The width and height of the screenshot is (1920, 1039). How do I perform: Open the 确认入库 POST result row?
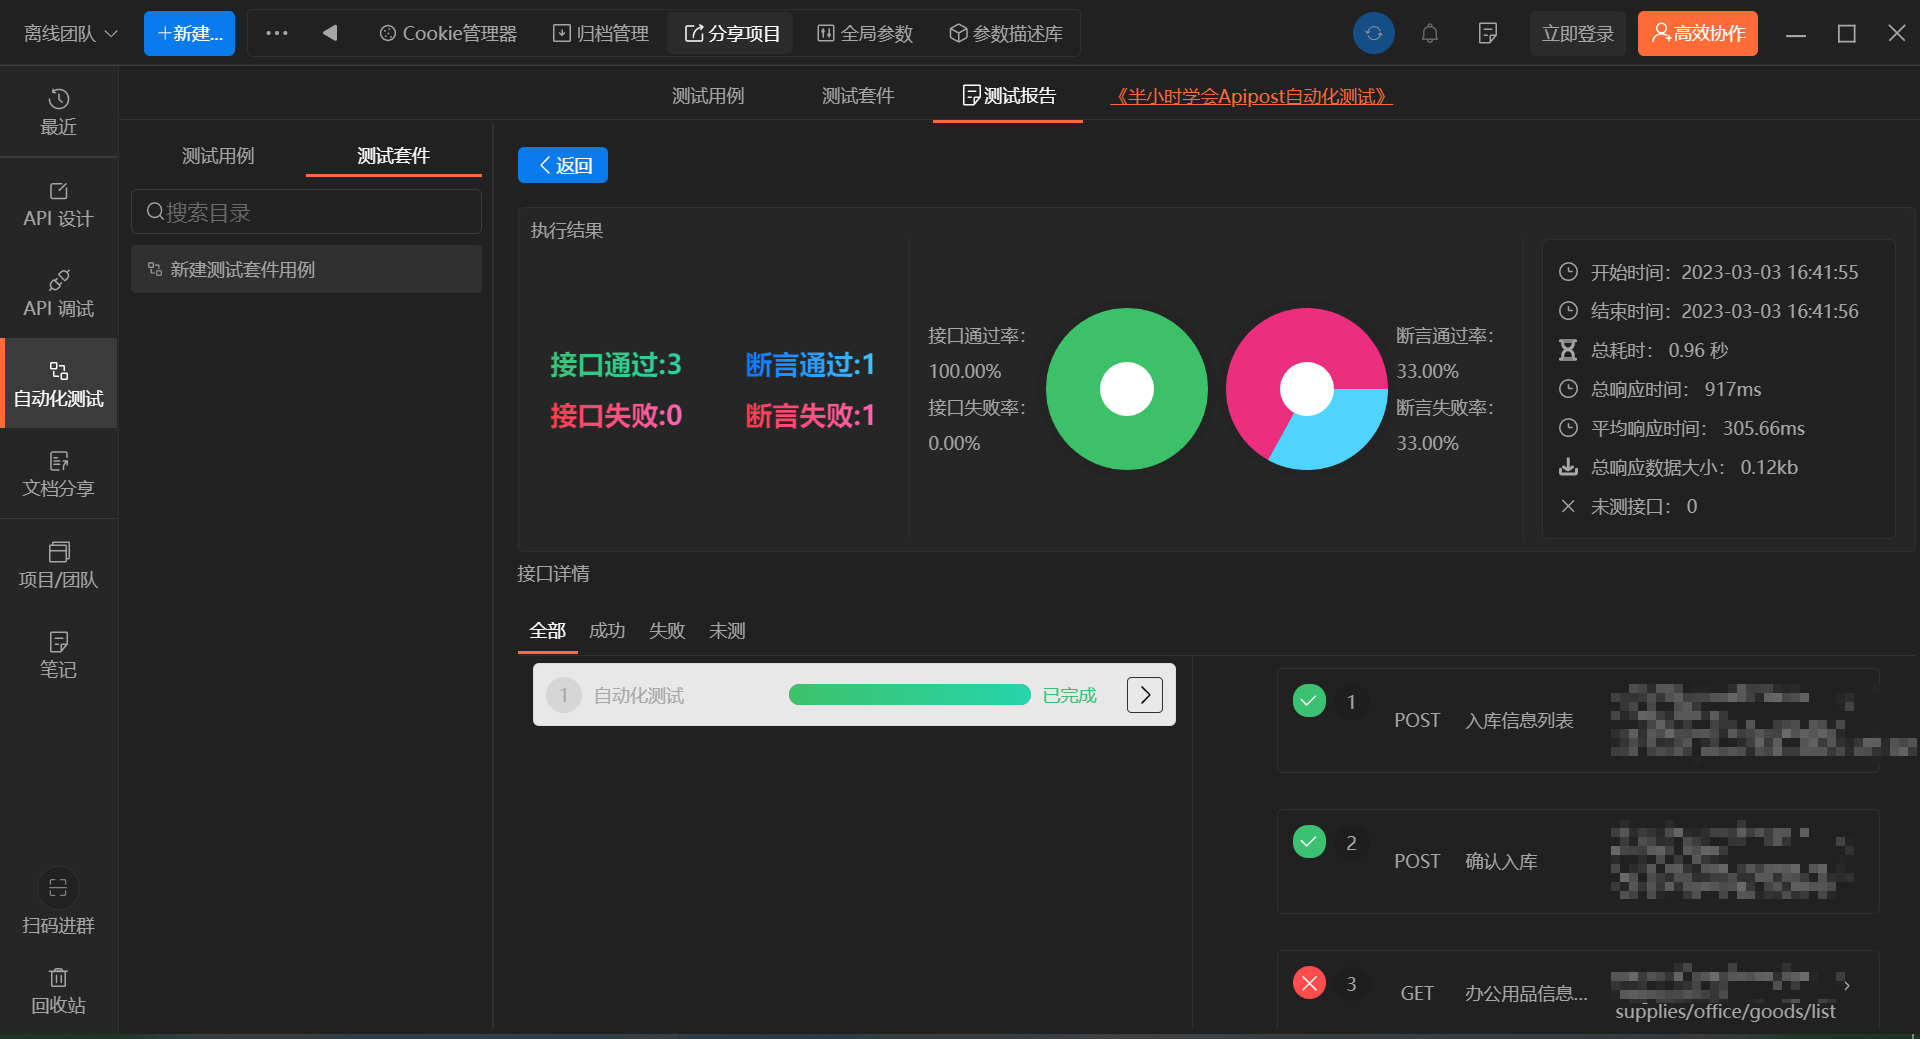pos(1578,861)
